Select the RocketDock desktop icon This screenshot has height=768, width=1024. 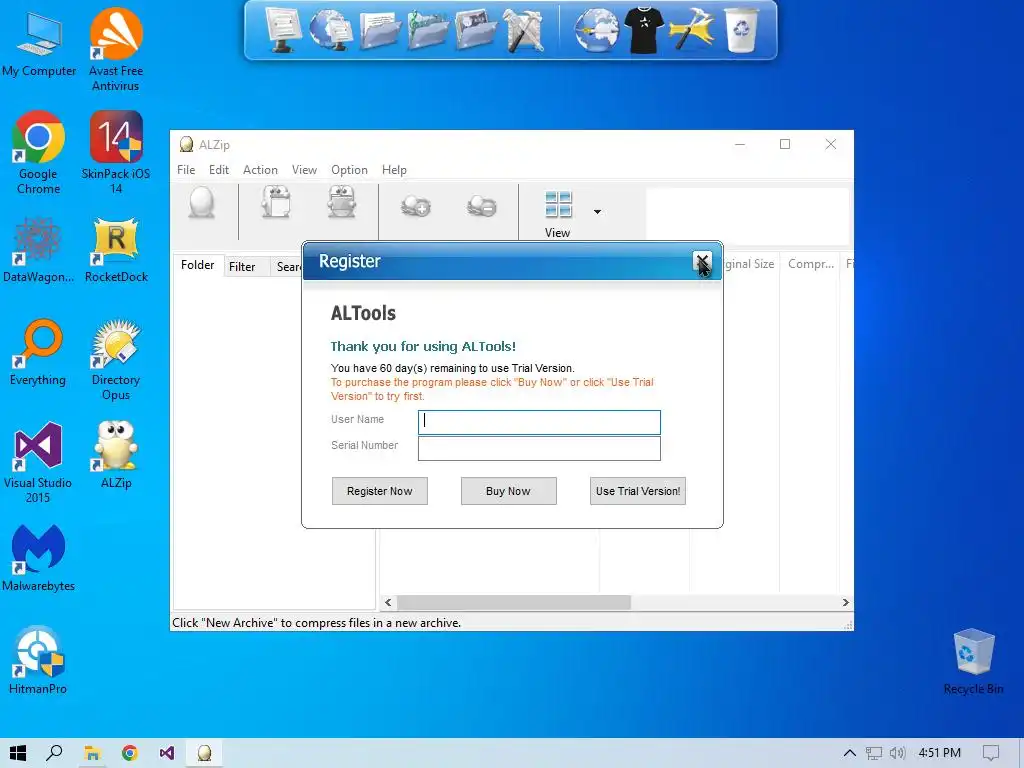coord(116,250)
